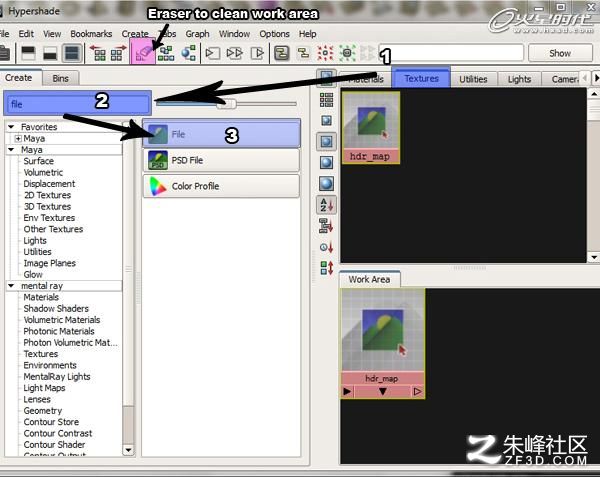The height and width of the screenshot is (477, 600).
Task: Create a File texture node
Action: pyautogui.click(x=222, y=134)
